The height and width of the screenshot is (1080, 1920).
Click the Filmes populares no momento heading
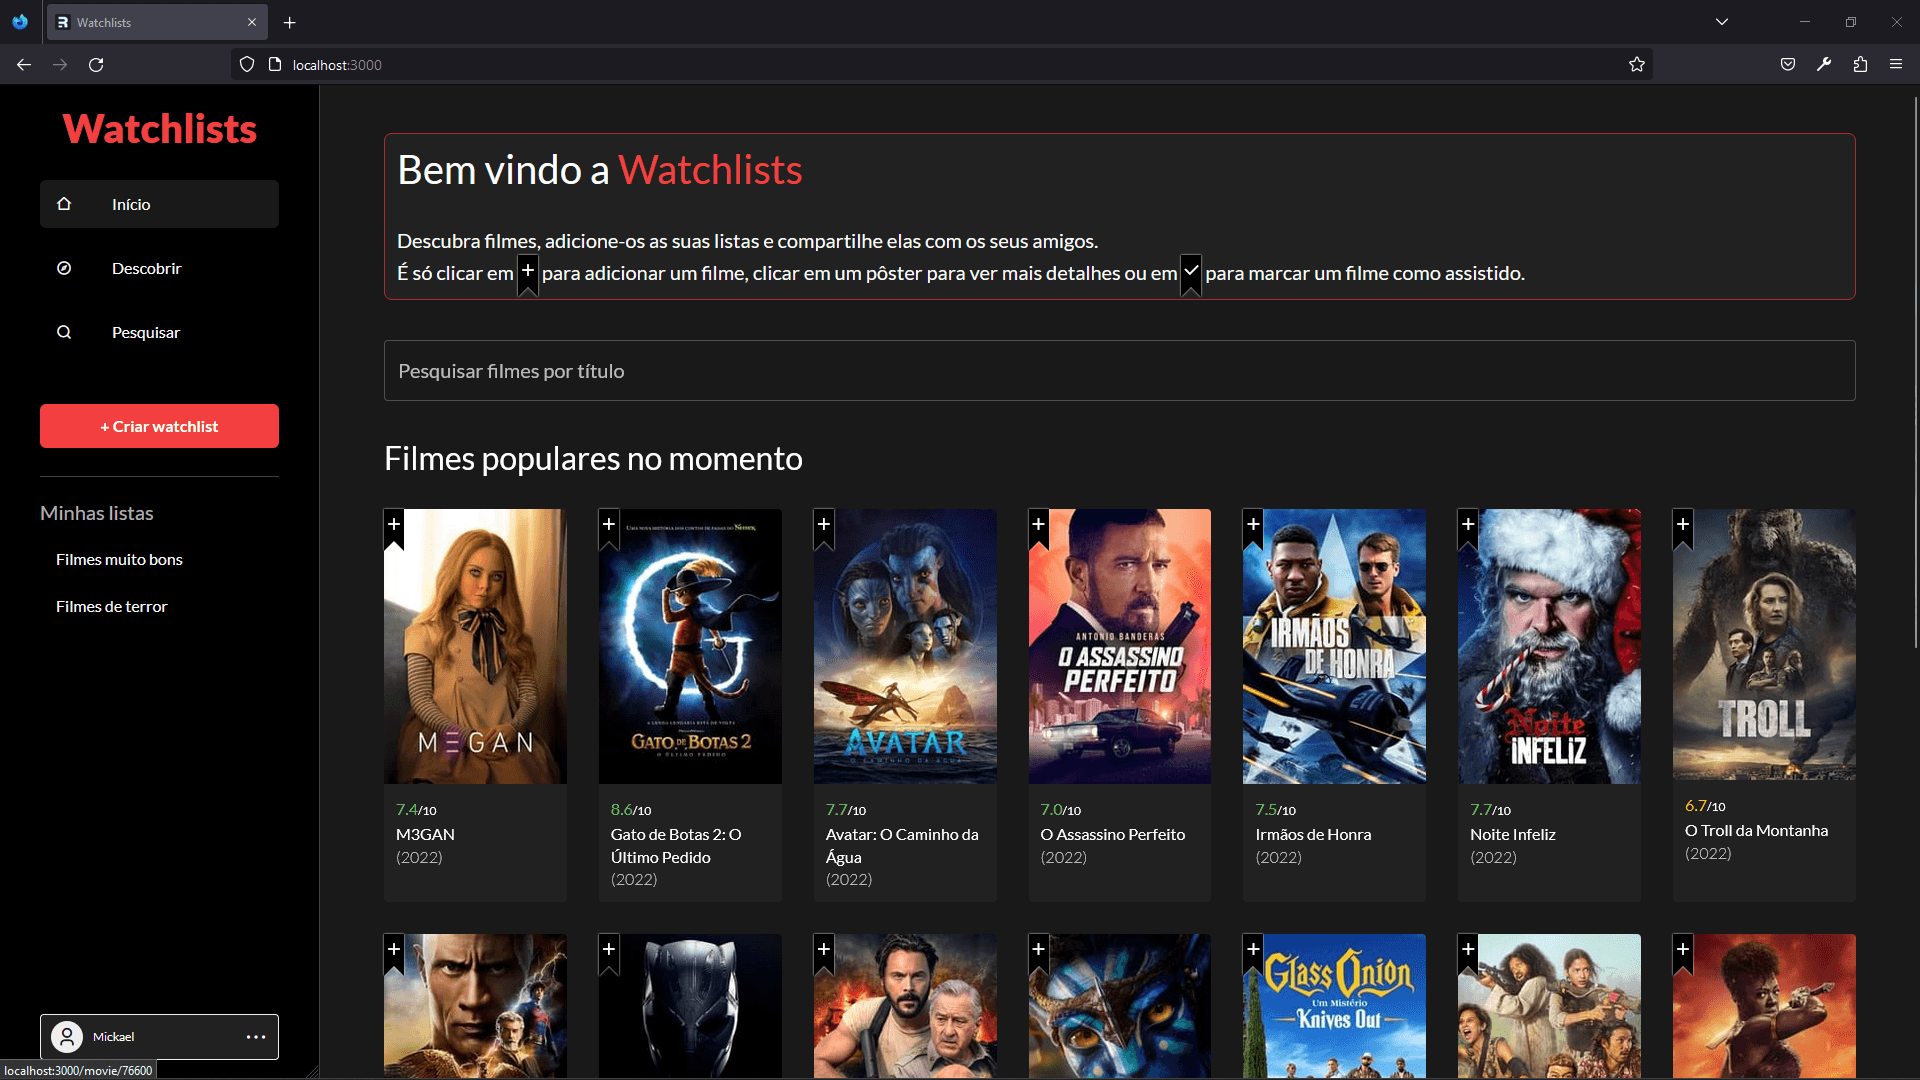[593, 458]
